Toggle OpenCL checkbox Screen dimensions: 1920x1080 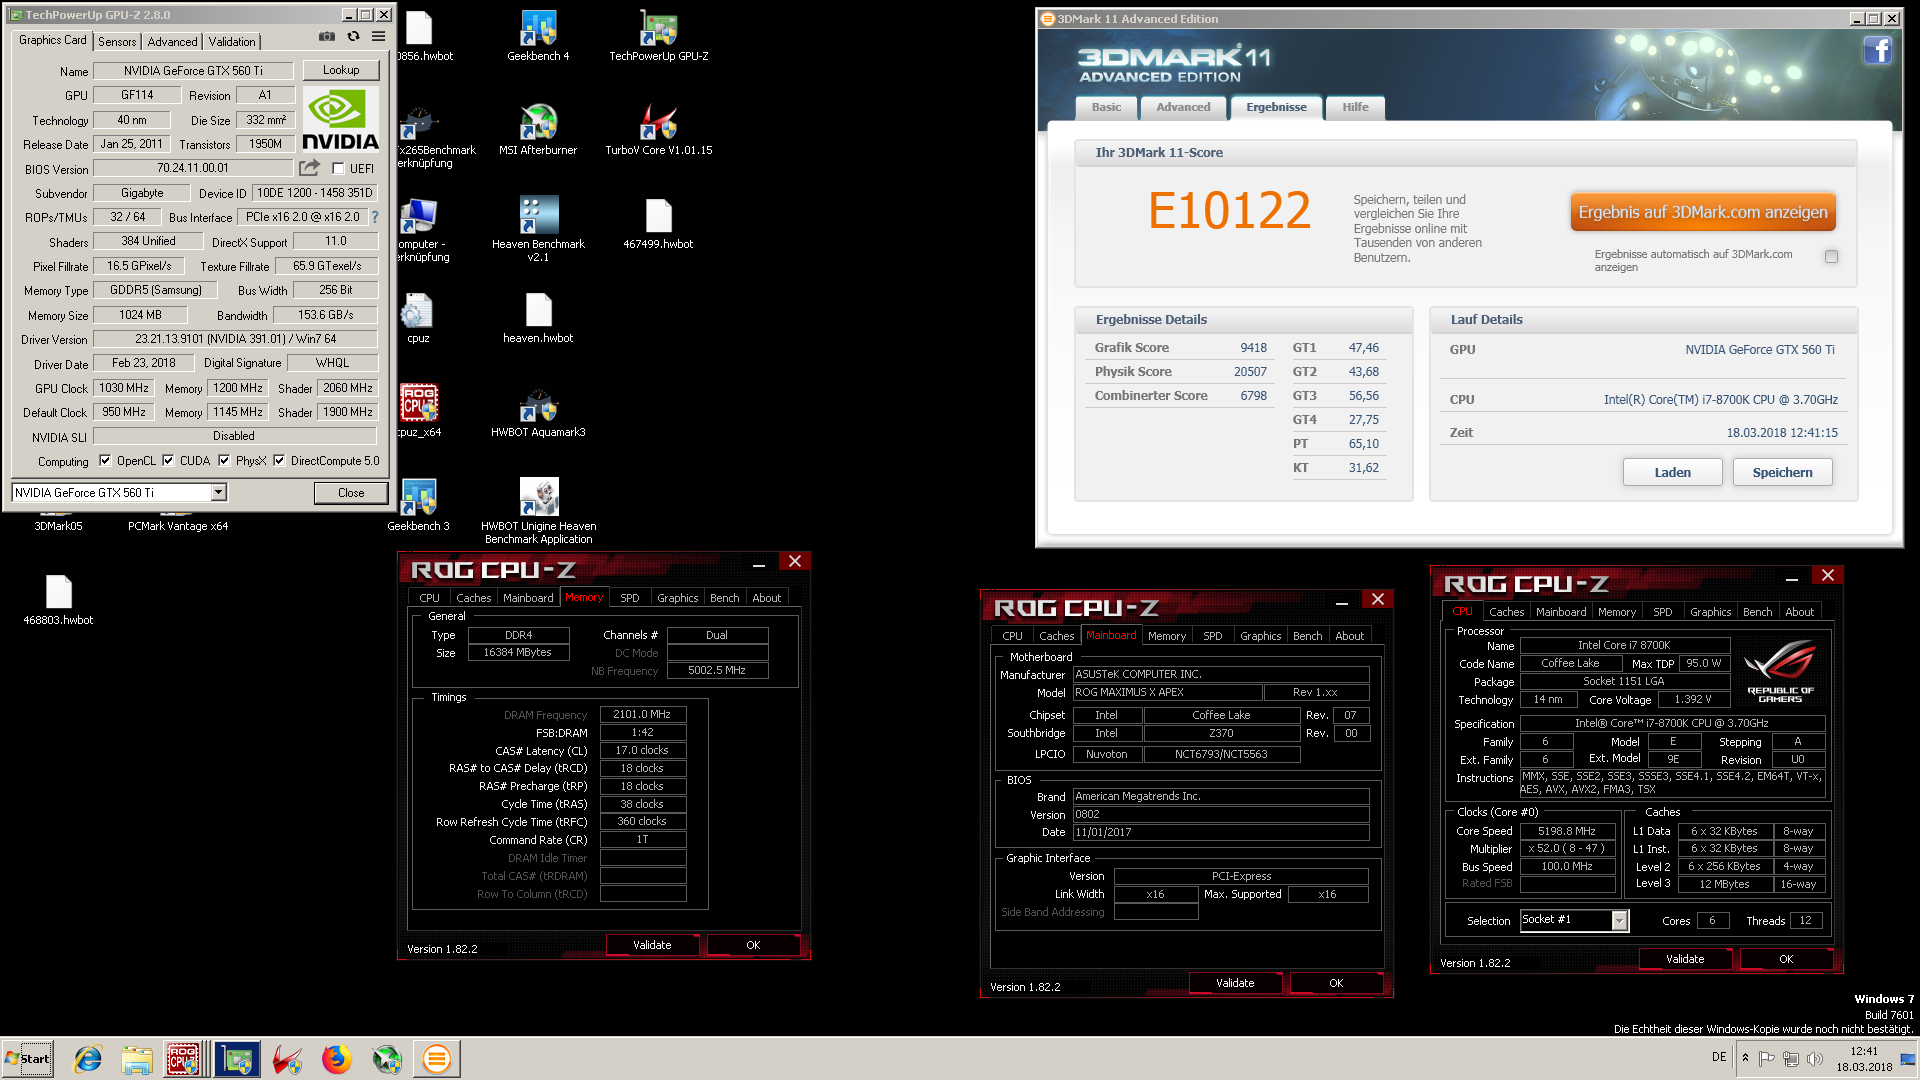pyautogui.click(x=105, y=461)
